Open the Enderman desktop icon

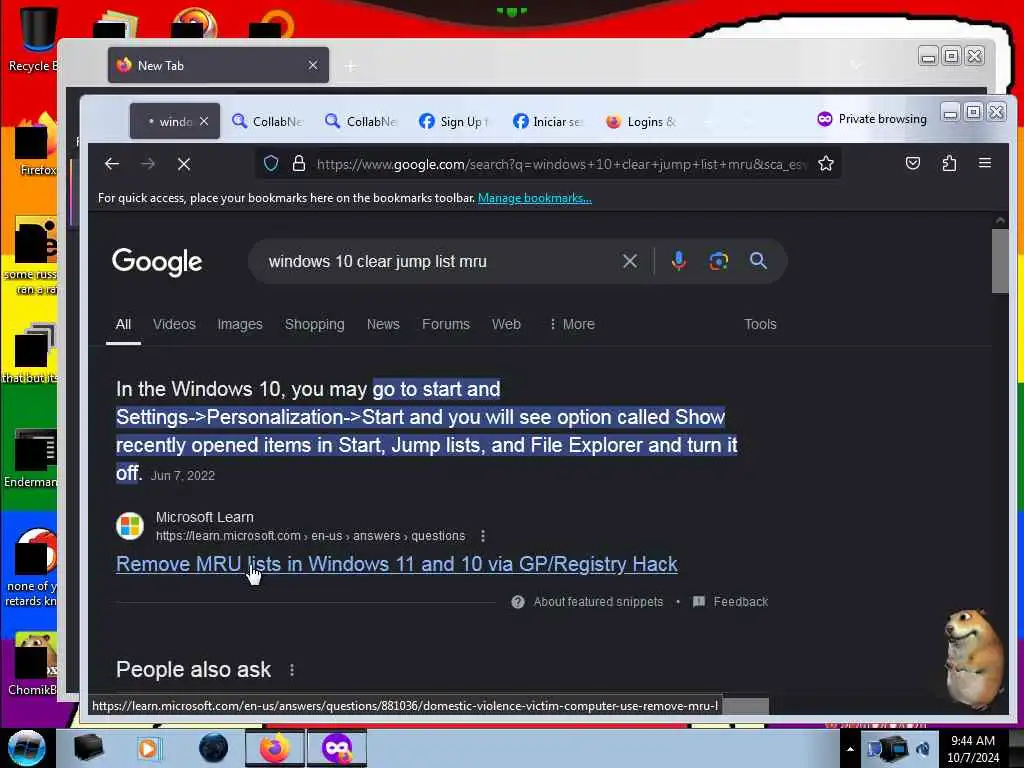pyautogui.click(x=31, y=459)
